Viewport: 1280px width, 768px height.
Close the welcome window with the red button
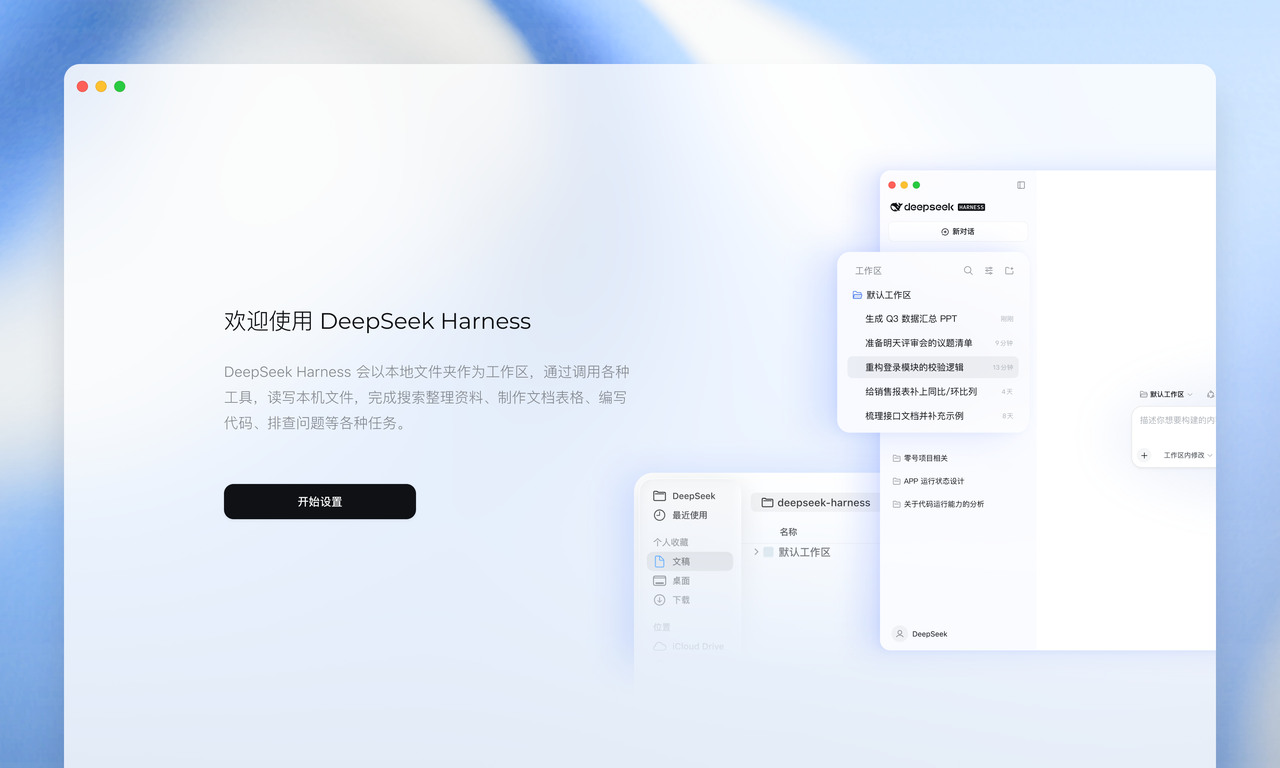coord(82,87)
